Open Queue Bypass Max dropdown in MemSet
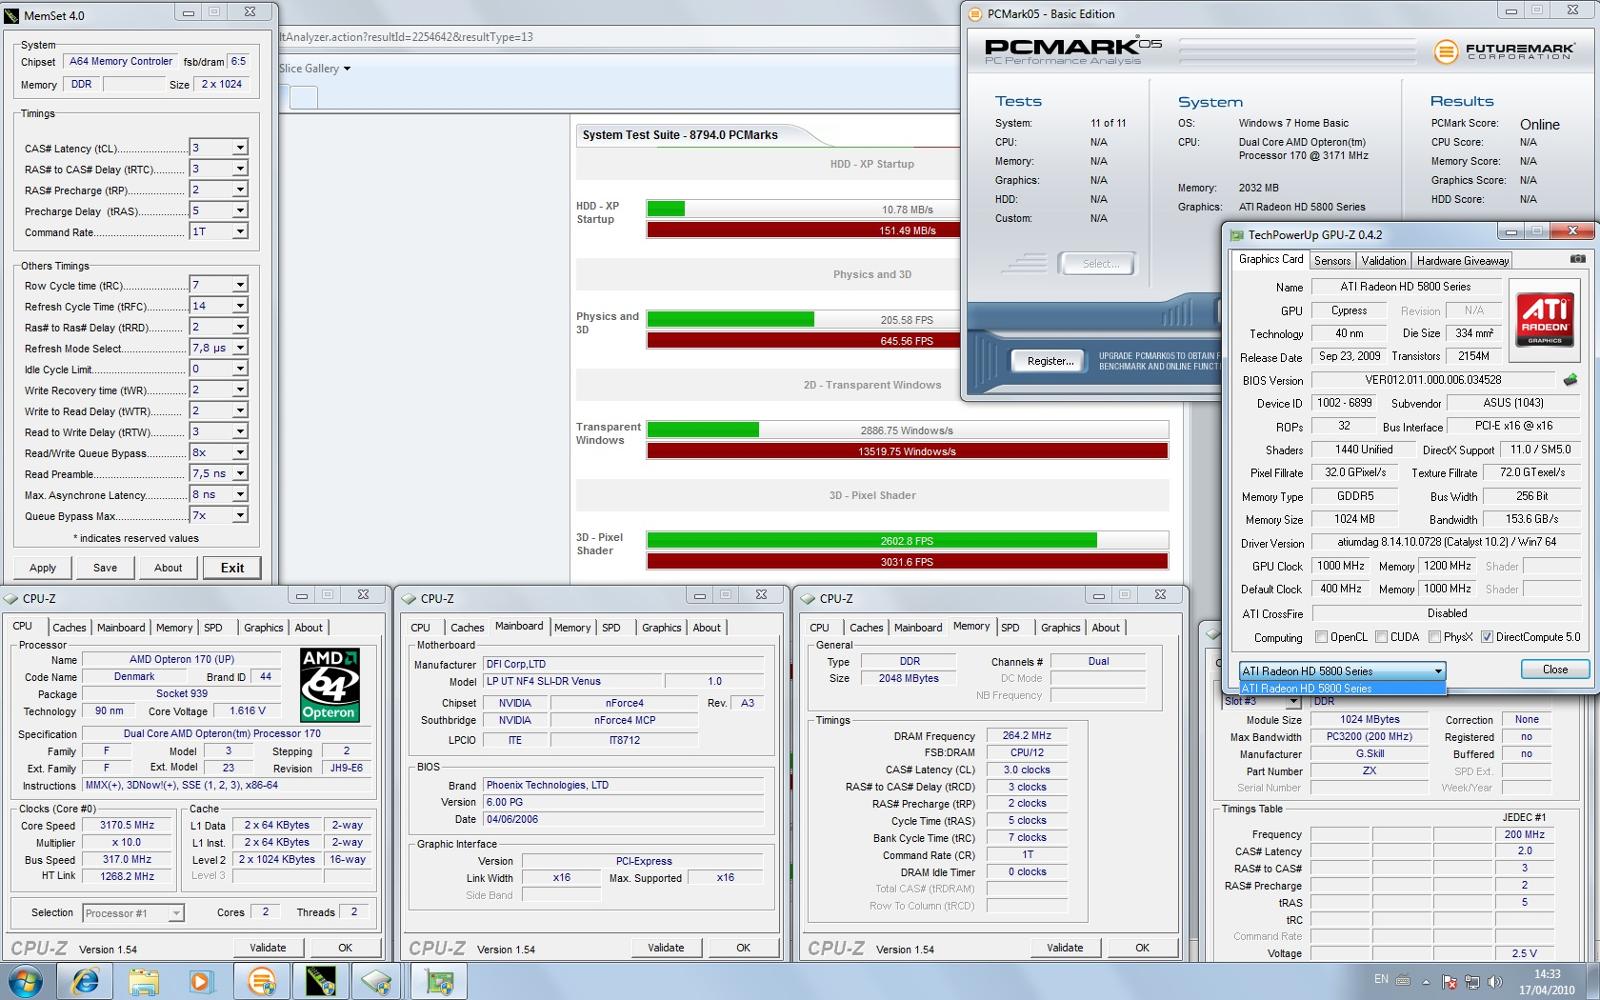 (x=240, y=516)
